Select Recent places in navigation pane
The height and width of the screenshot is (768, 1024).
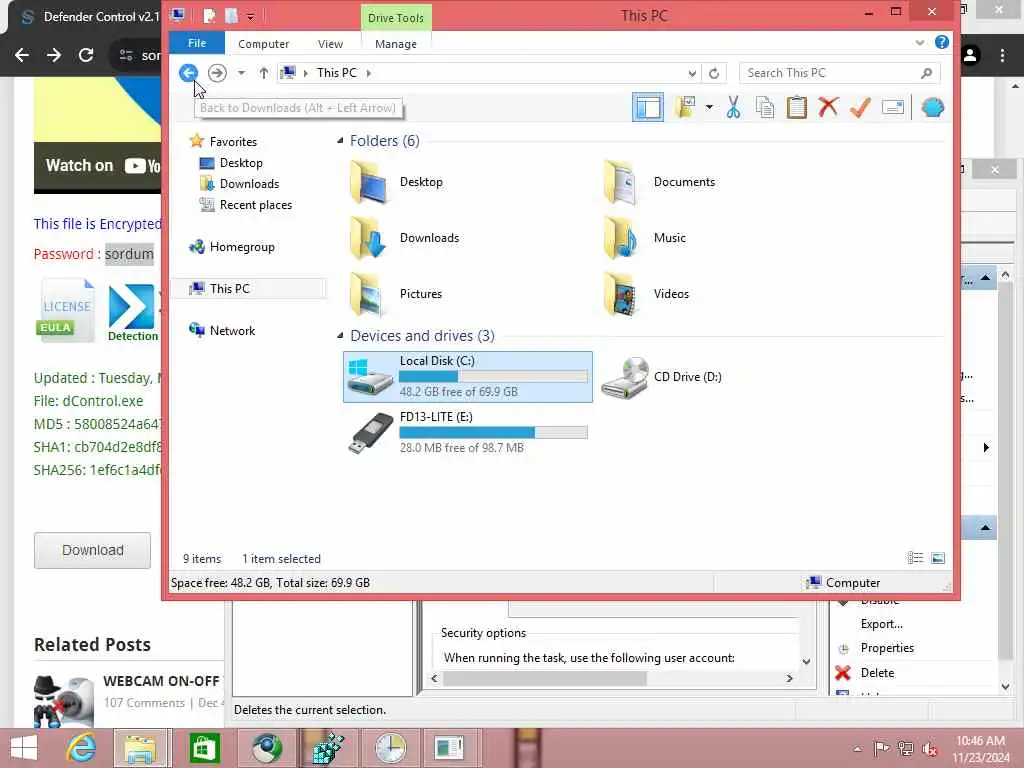pyautogui.click(x=255, y=204)
